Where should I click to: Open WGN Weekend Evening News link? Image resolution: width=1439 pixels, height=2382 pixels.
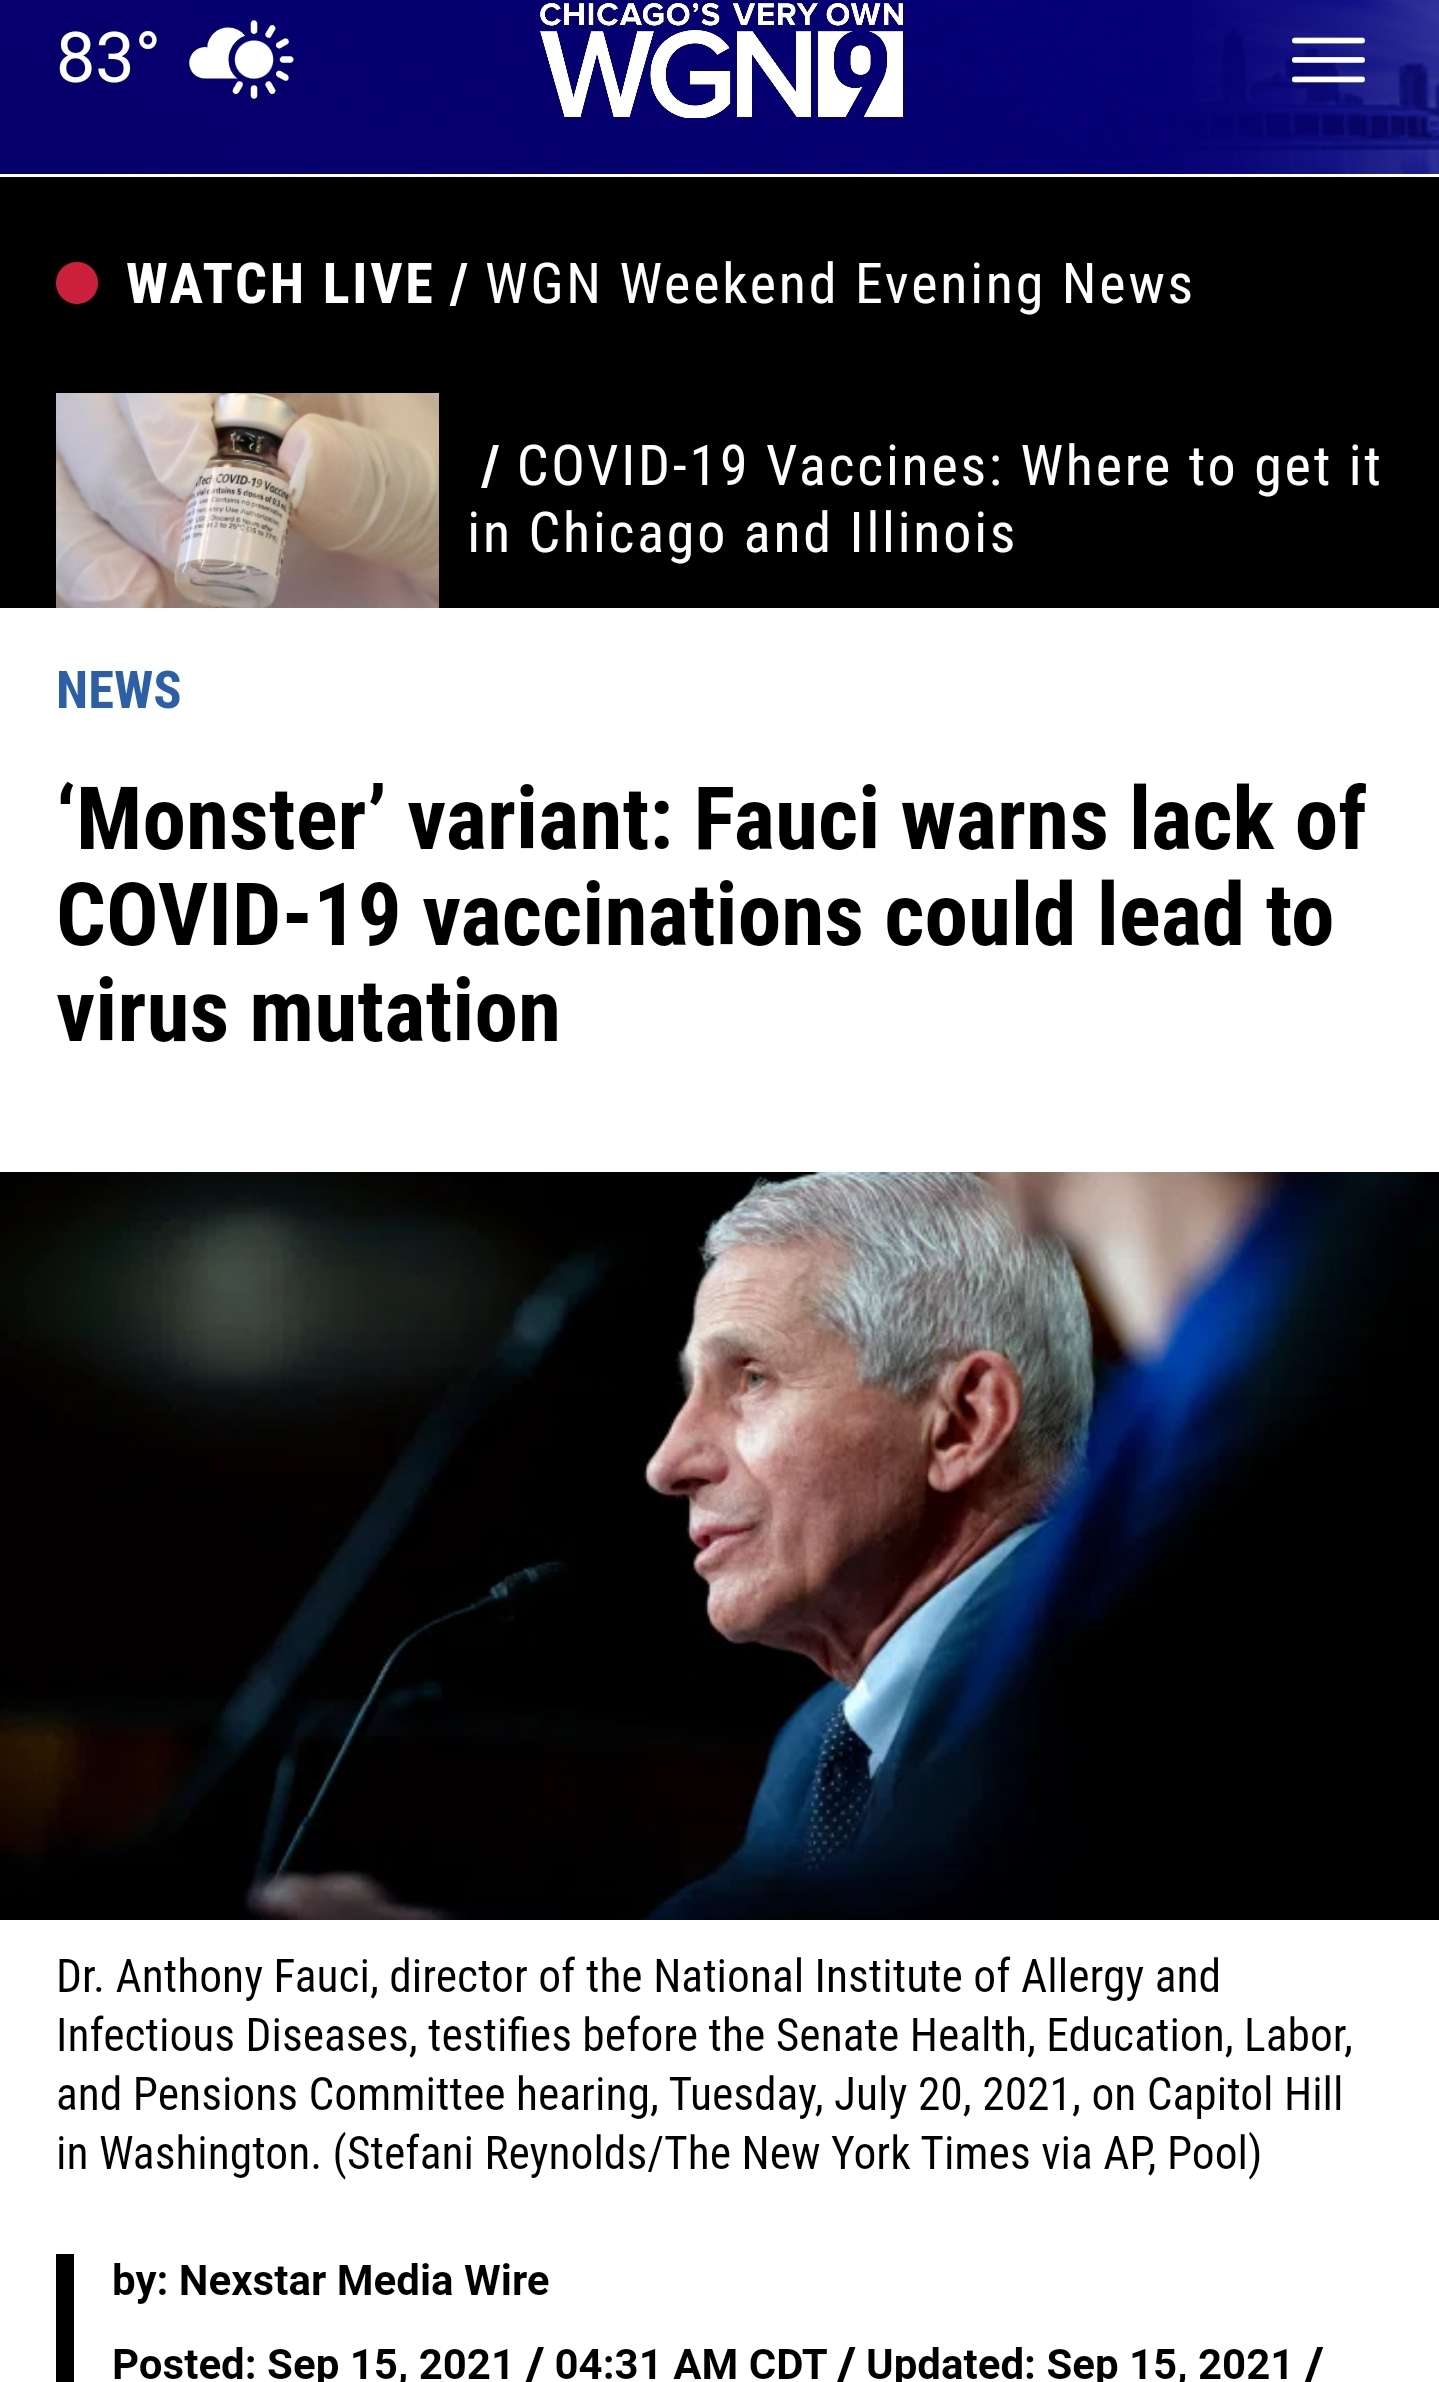(839, 285)
